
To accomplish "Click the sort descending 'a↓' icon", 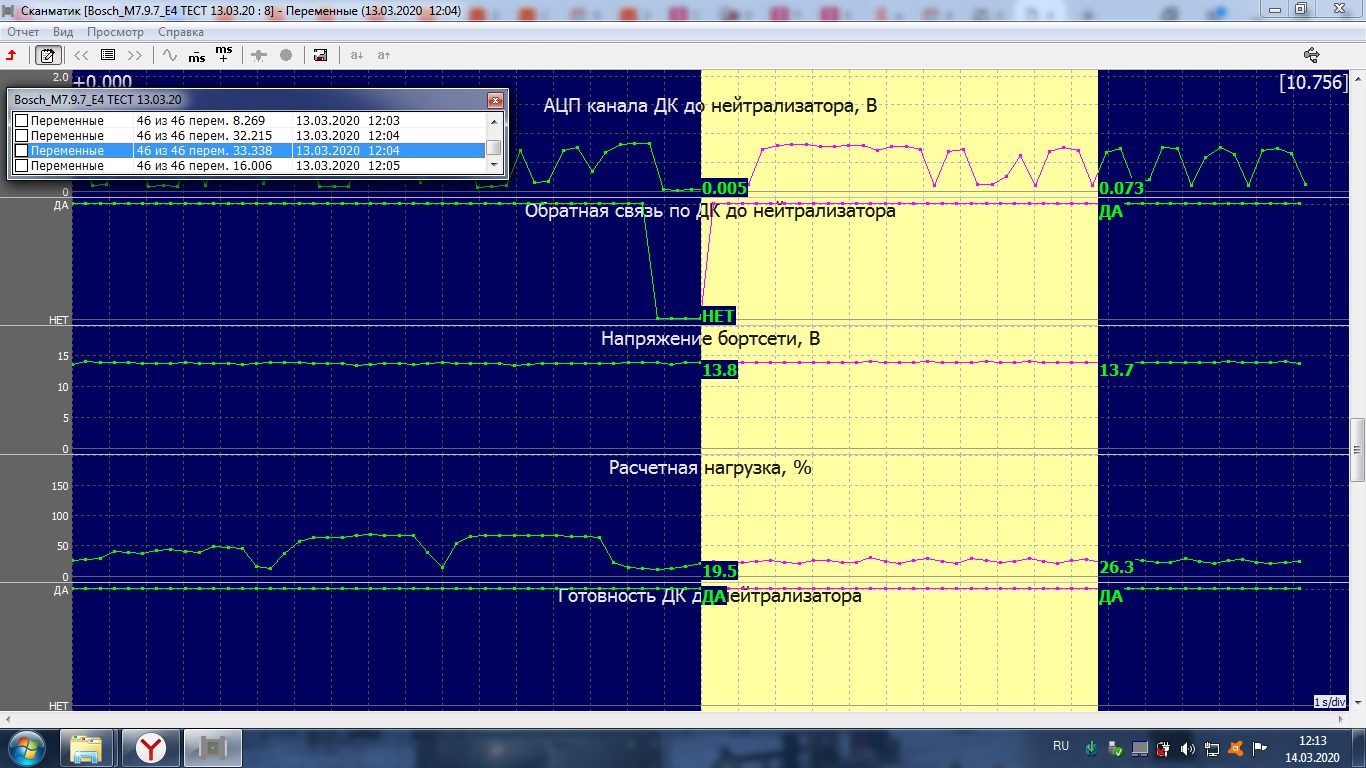I will pos(356,55).
